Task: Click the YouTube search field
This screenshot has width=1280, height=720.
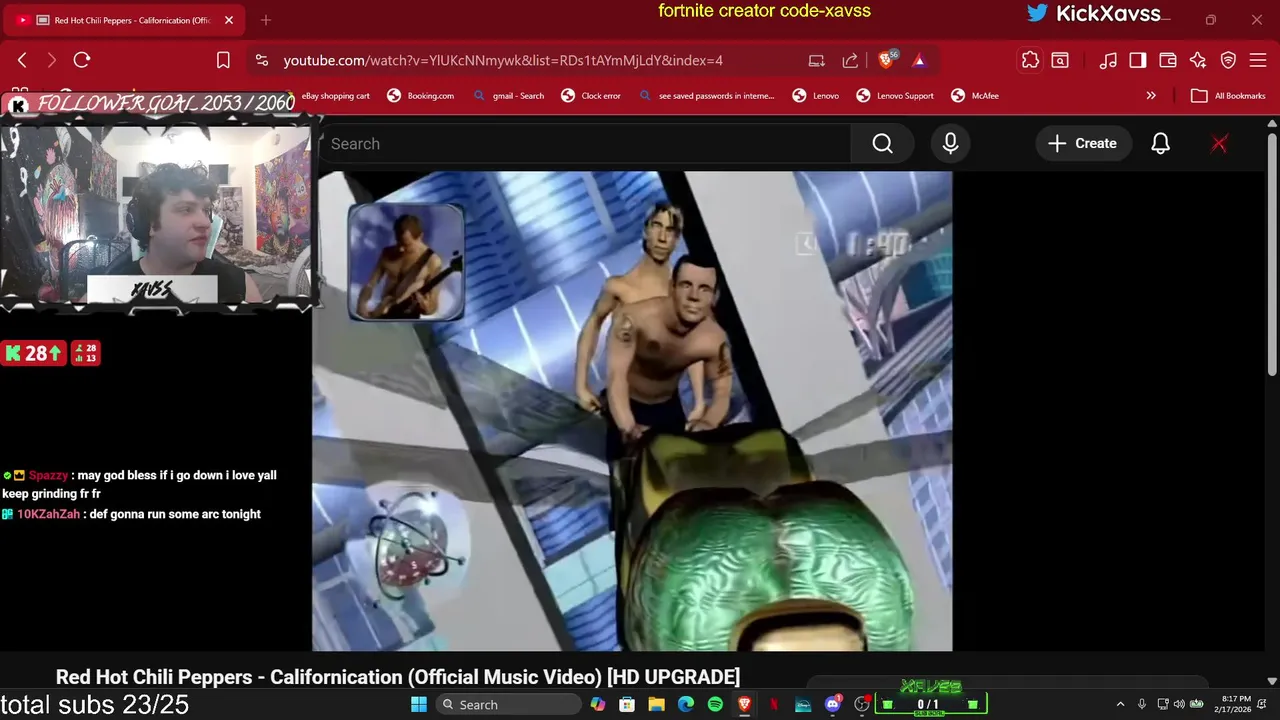Action: (x=585, y=144)
